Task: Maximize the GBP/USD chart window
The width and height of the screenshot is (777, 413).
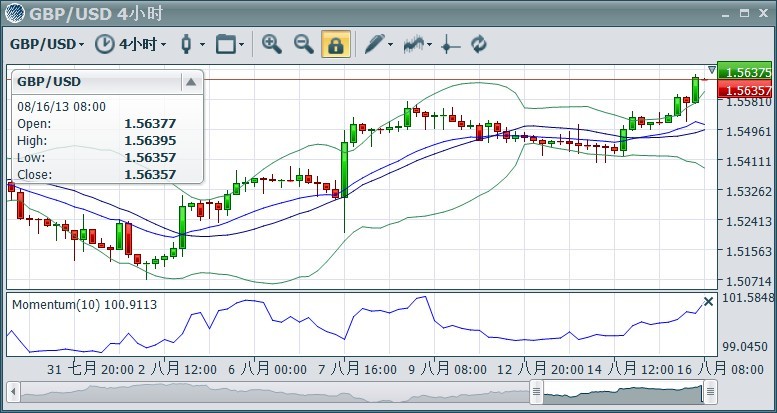Action: (x=744, y=13)
